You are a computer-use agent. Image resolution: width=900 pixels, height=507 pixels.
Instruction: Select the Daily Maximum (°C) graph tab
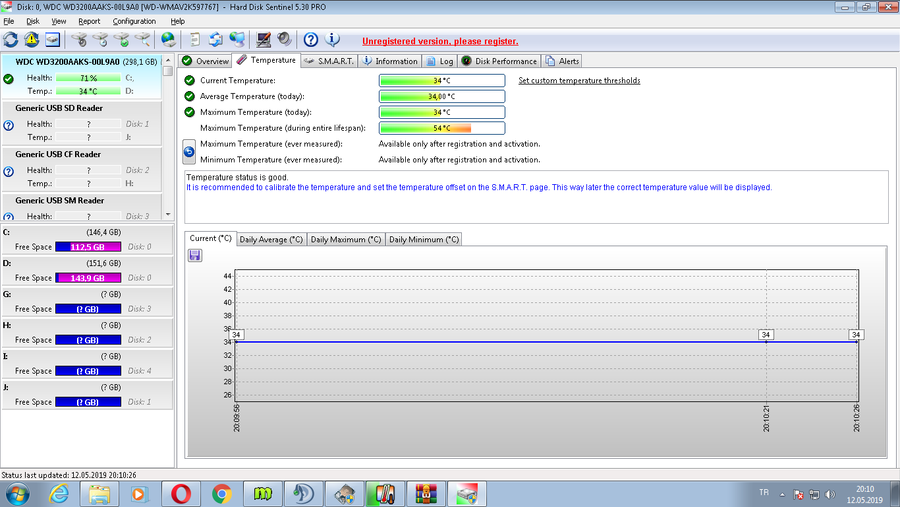tap(346, 239)
